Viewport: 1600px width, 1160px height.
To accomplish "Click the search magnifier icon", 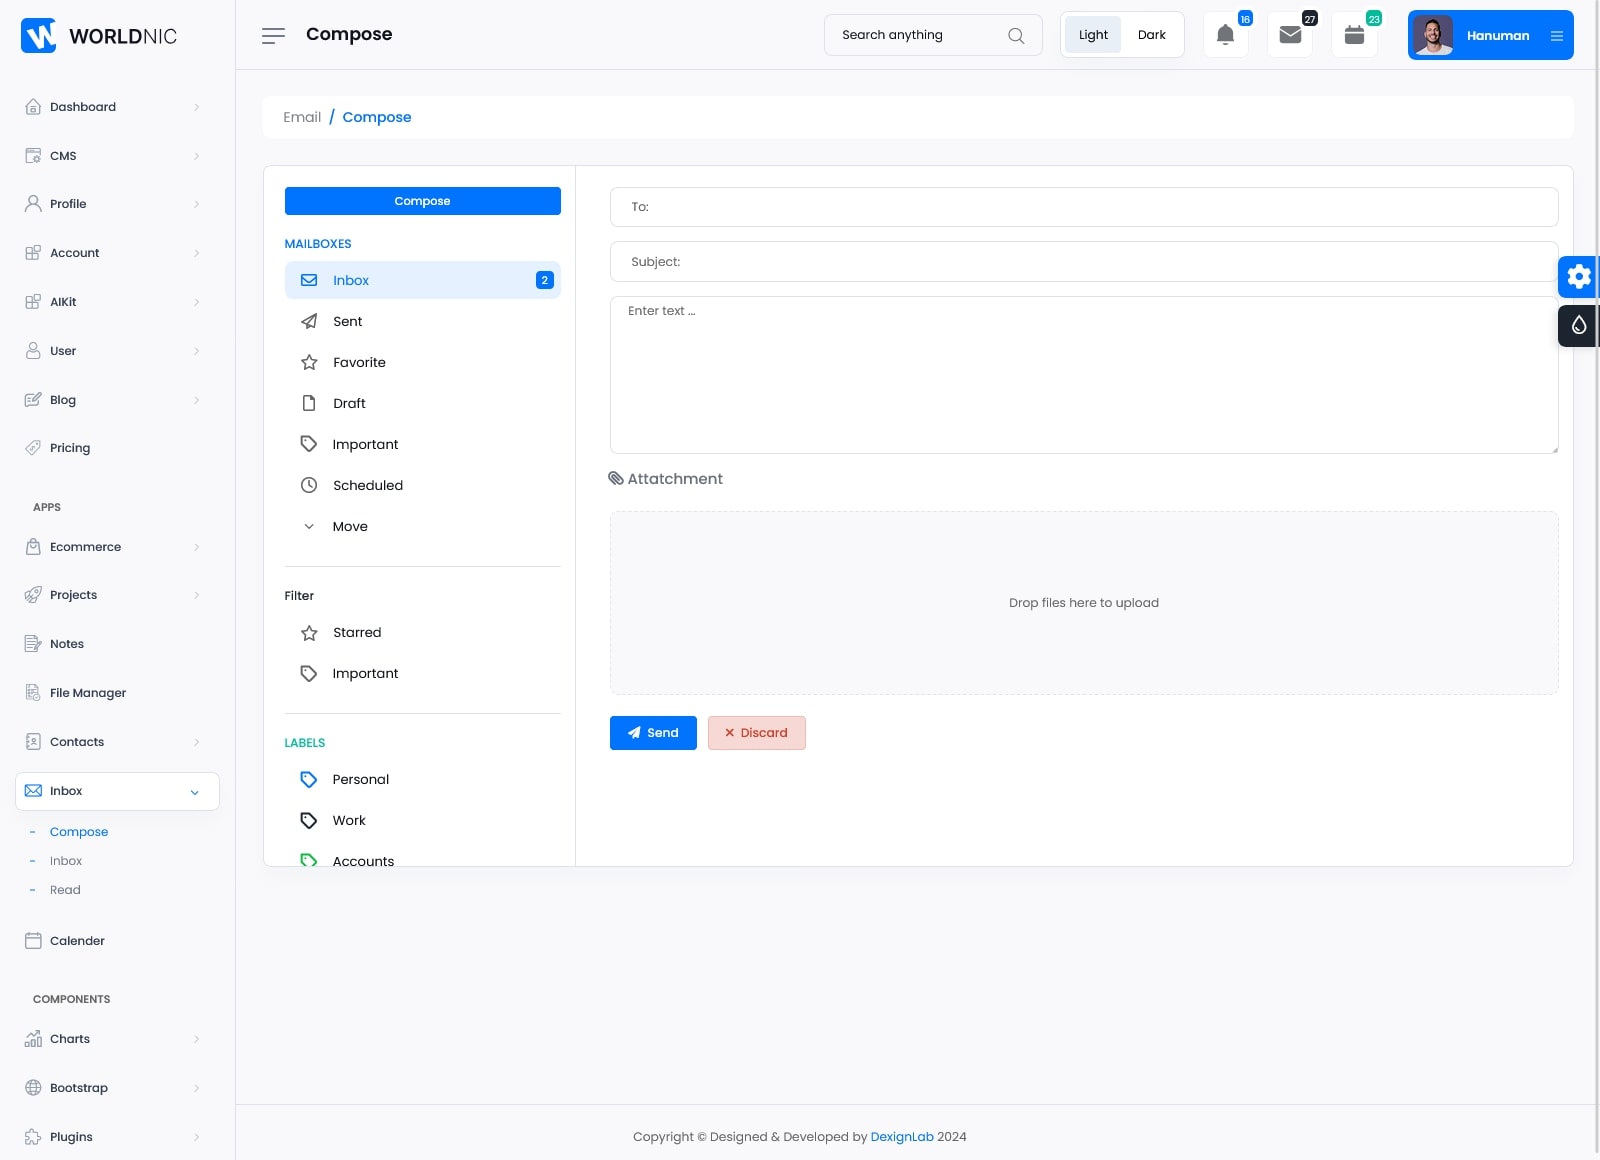I will [1016, 35].
